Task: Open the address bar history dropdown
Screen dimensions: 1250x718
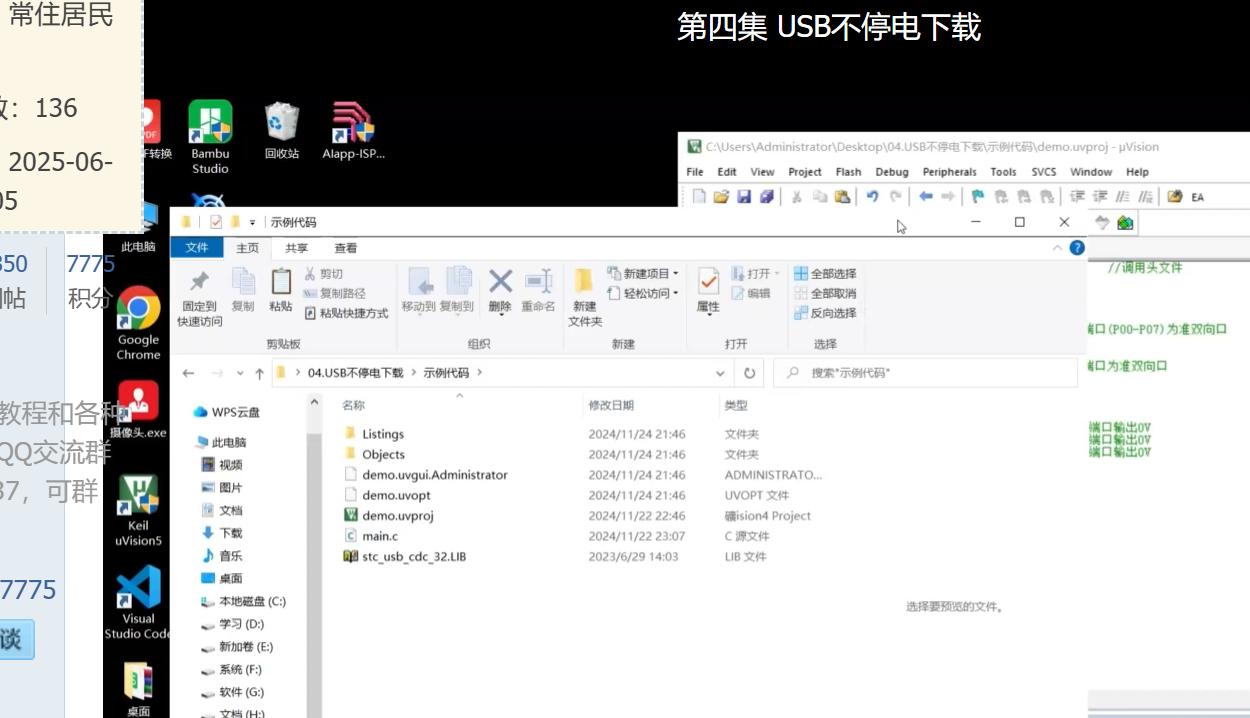Action: pos(720,372)
